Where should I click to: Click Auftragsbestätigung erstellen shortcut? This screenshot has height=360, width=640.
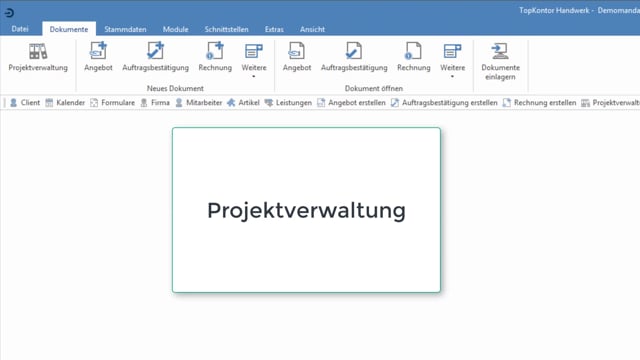(x=444, y=102)
